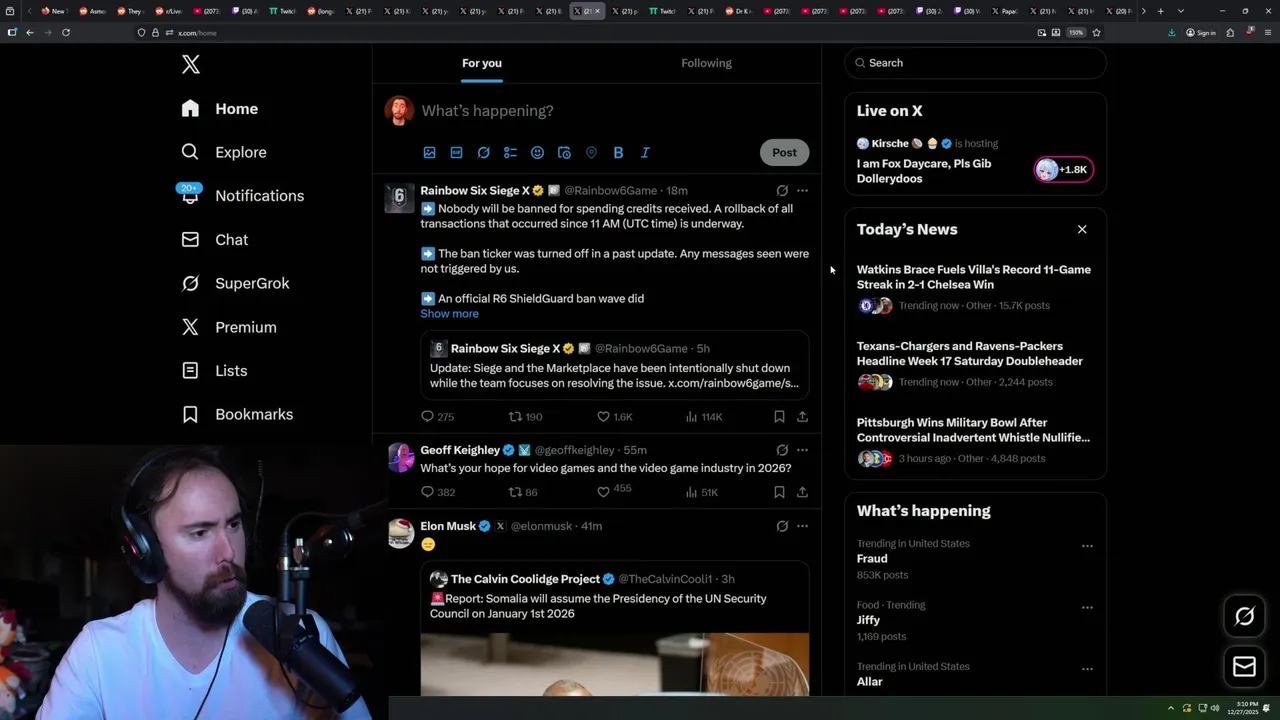This screenshot has height=720, width=1280.
Task: Go to Lists in sidebar
Action: [214, 371]
